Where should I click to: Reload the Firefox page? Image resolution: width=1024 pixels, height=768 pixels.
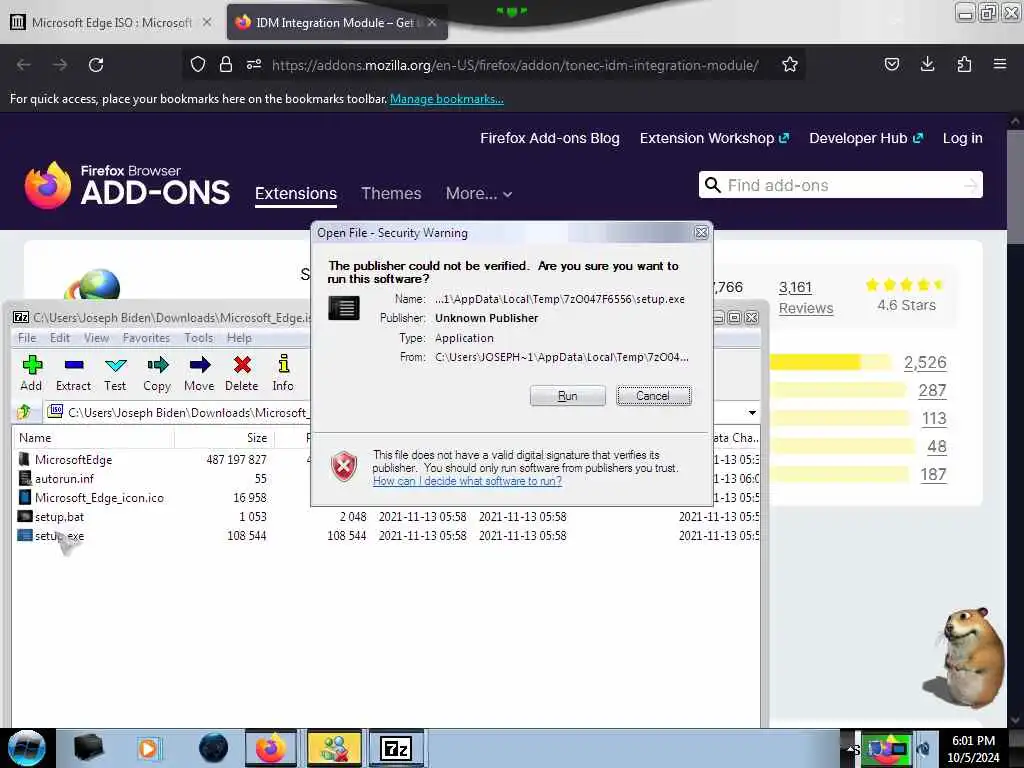pos(96,65)
